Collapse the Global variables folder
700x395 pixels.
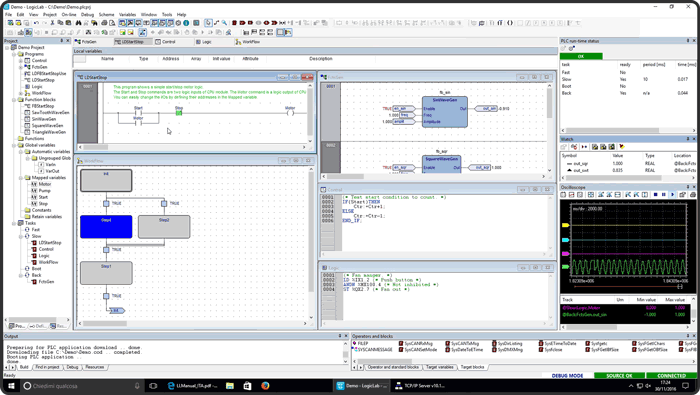[x=14, y=145]
